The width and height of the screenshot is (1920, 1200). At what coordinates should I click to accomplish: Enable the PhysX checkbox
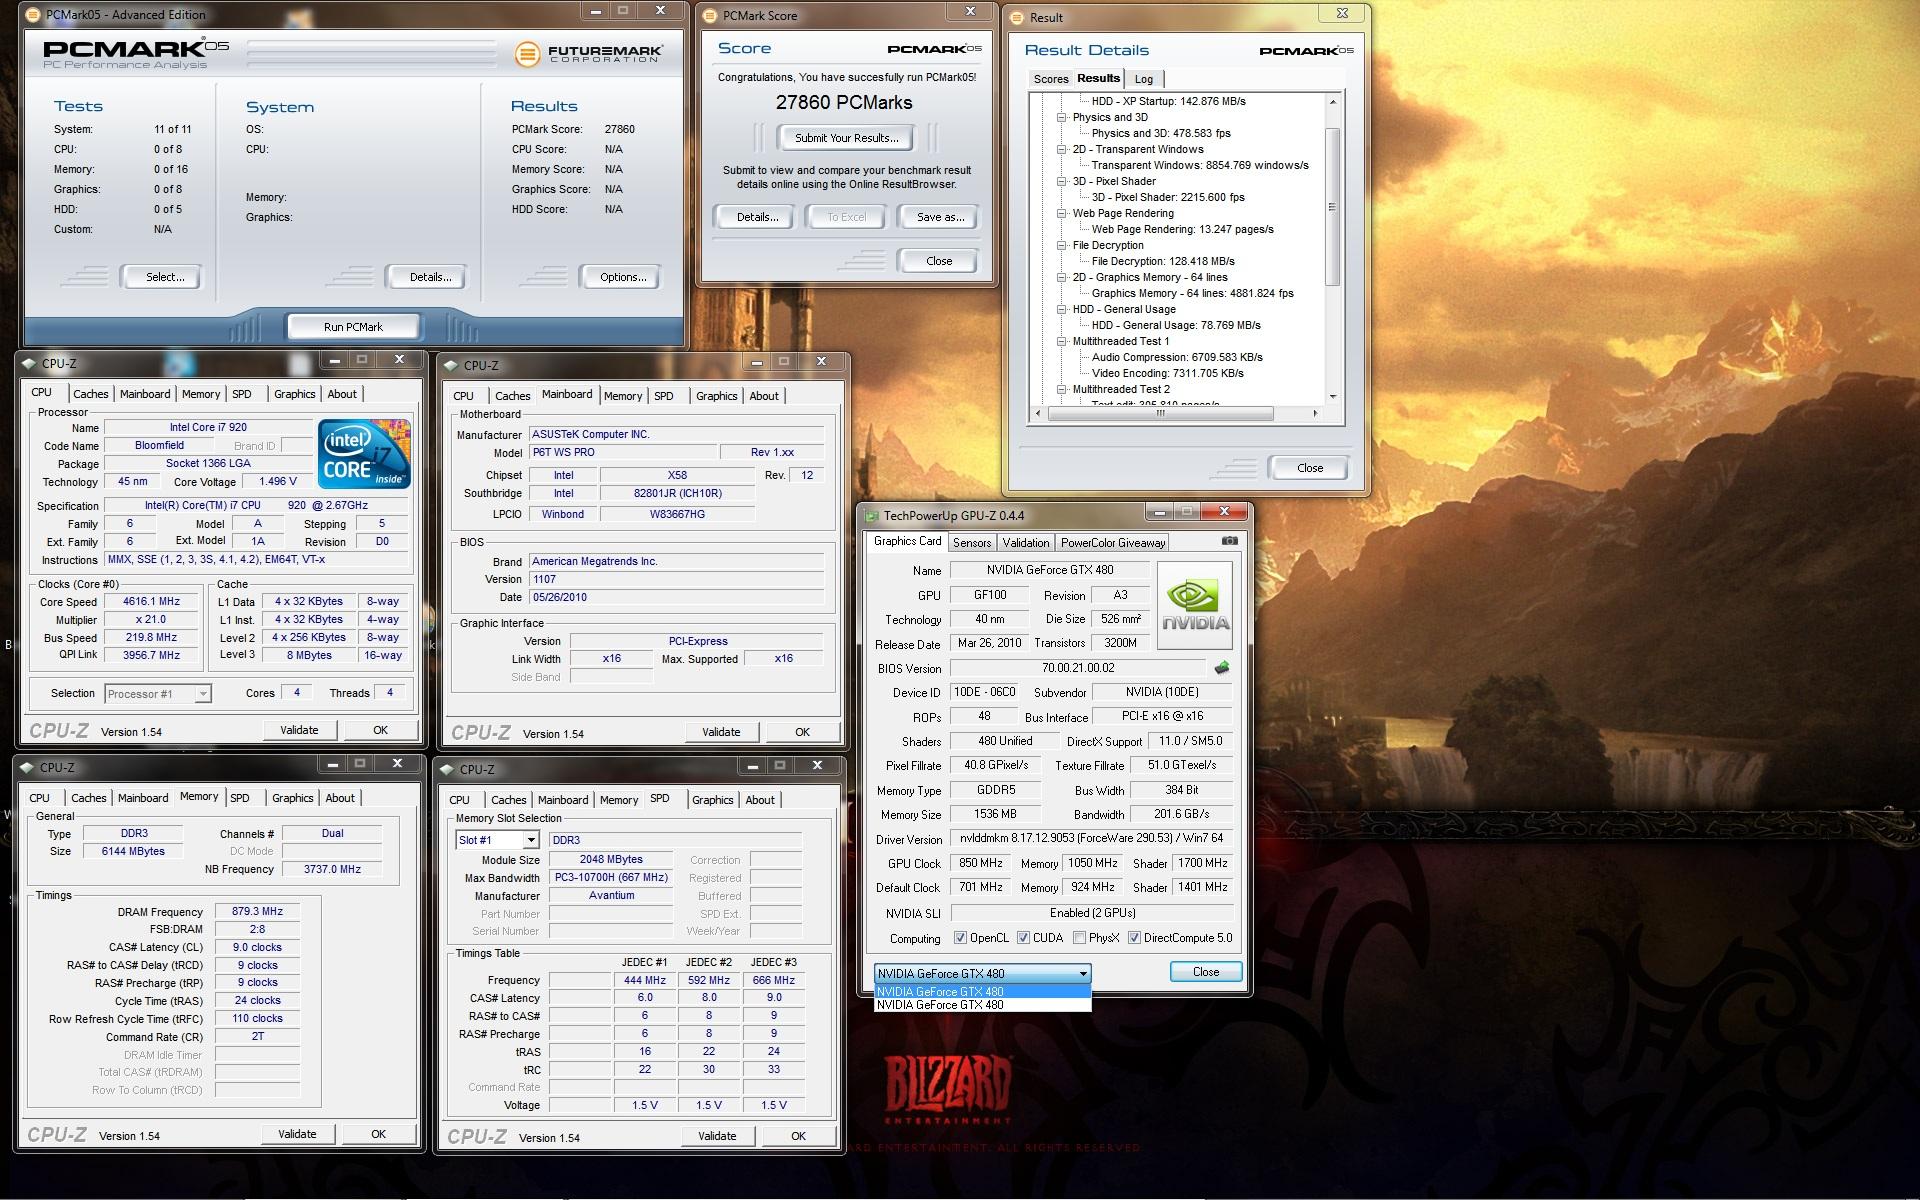[1079, 938]
